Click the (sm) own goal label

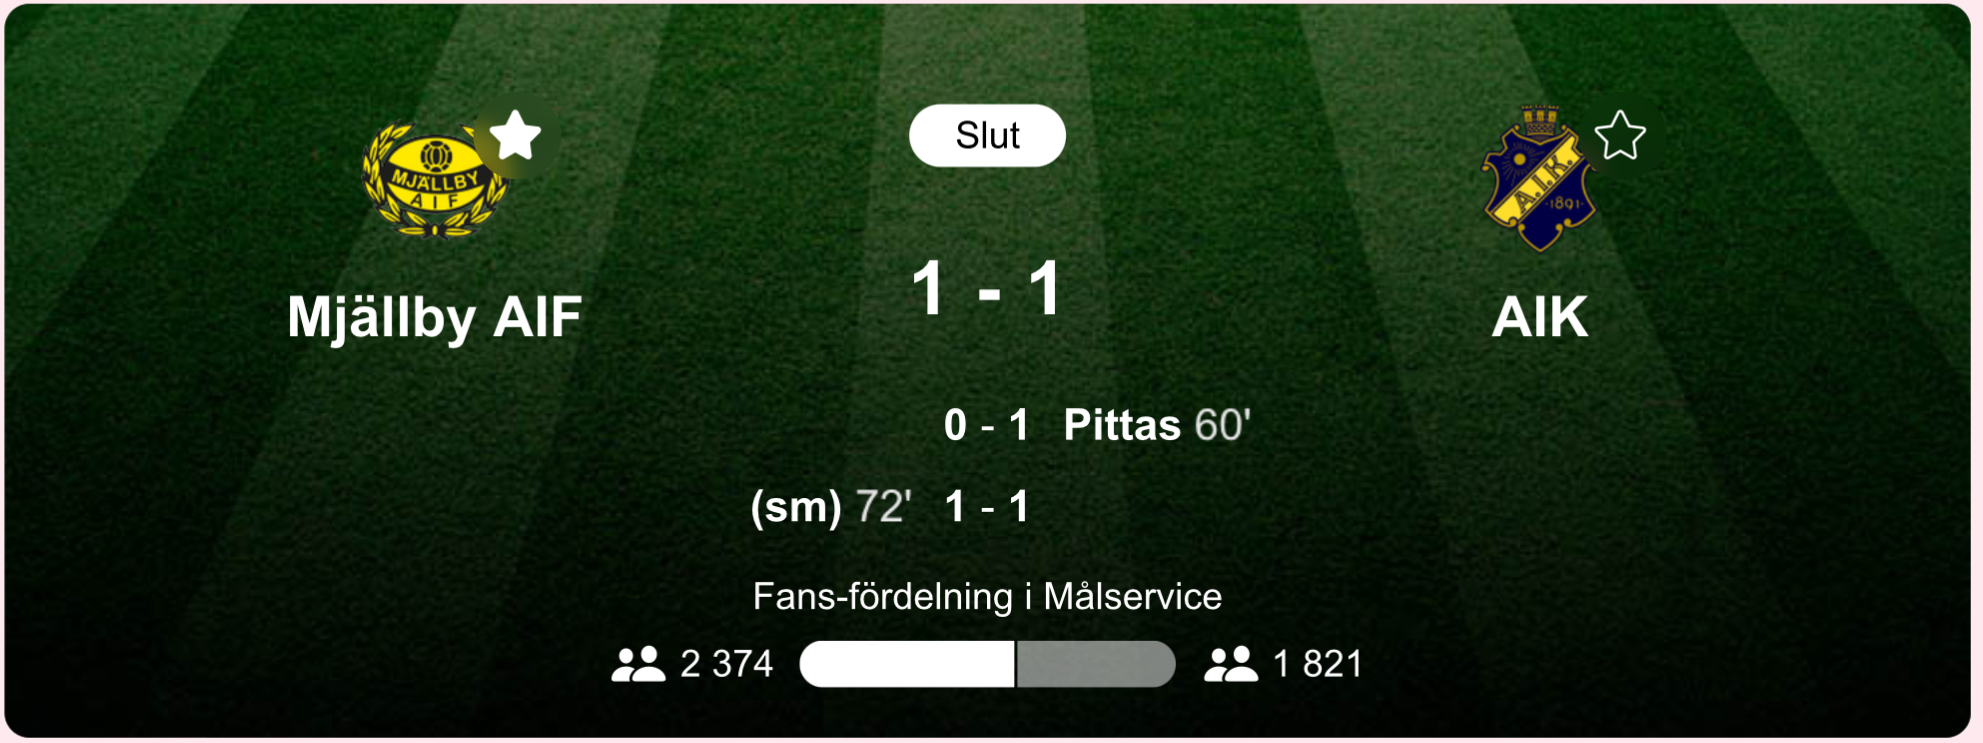[796, 507]
